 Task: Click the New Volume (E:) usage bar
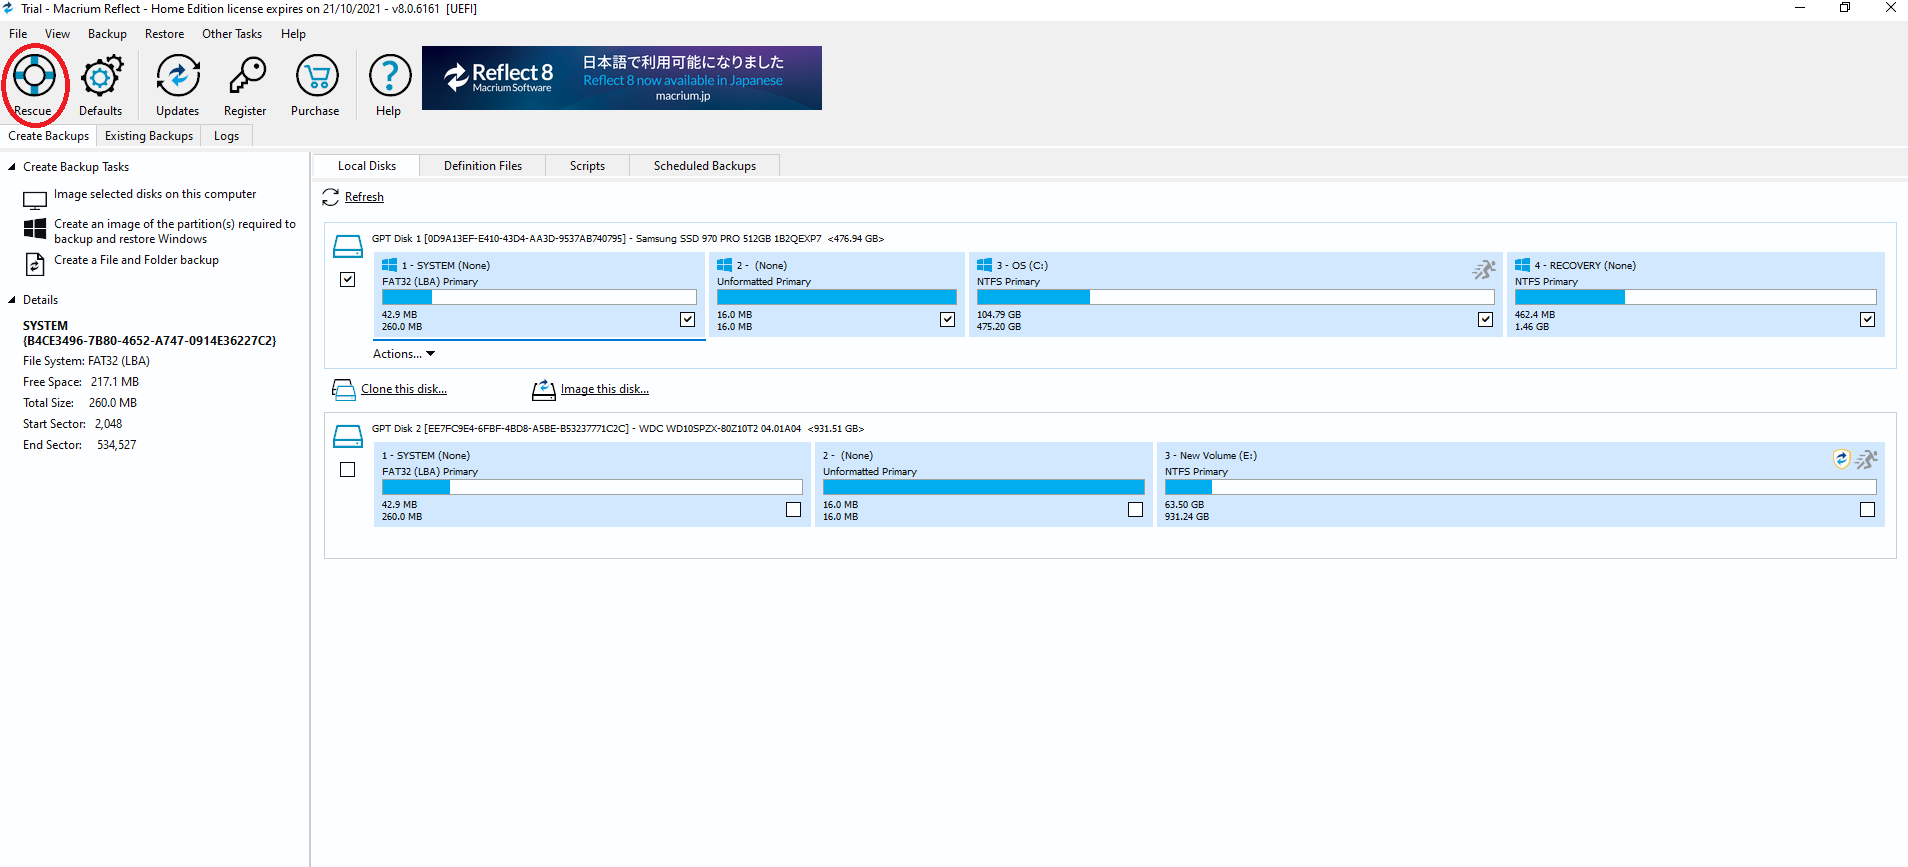(1521, 487)
